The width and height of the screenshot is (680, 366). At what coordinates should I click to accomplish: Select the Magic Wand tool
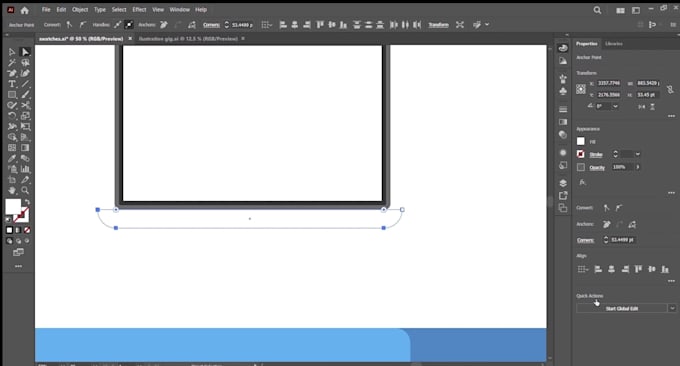(12, 63)
